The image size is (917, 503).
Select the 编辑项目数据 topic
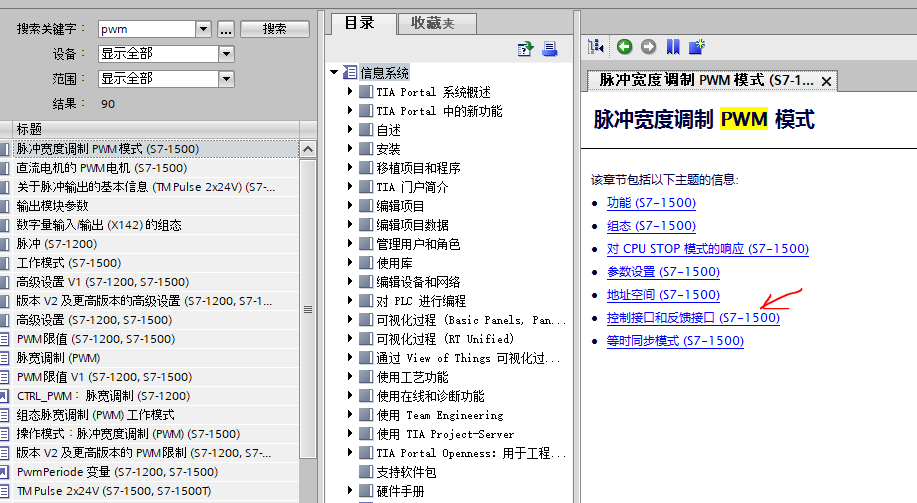click(x=412, y=225)
